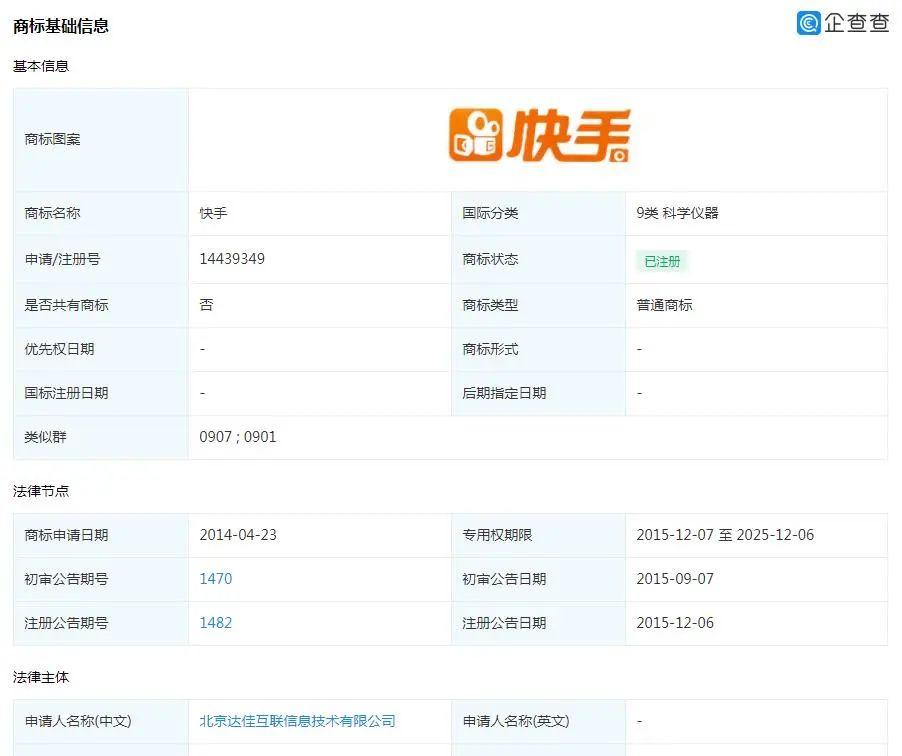Click the 快手 trademark logo image
The width and height of the screenshot is (902, 756).
(536, 135)
